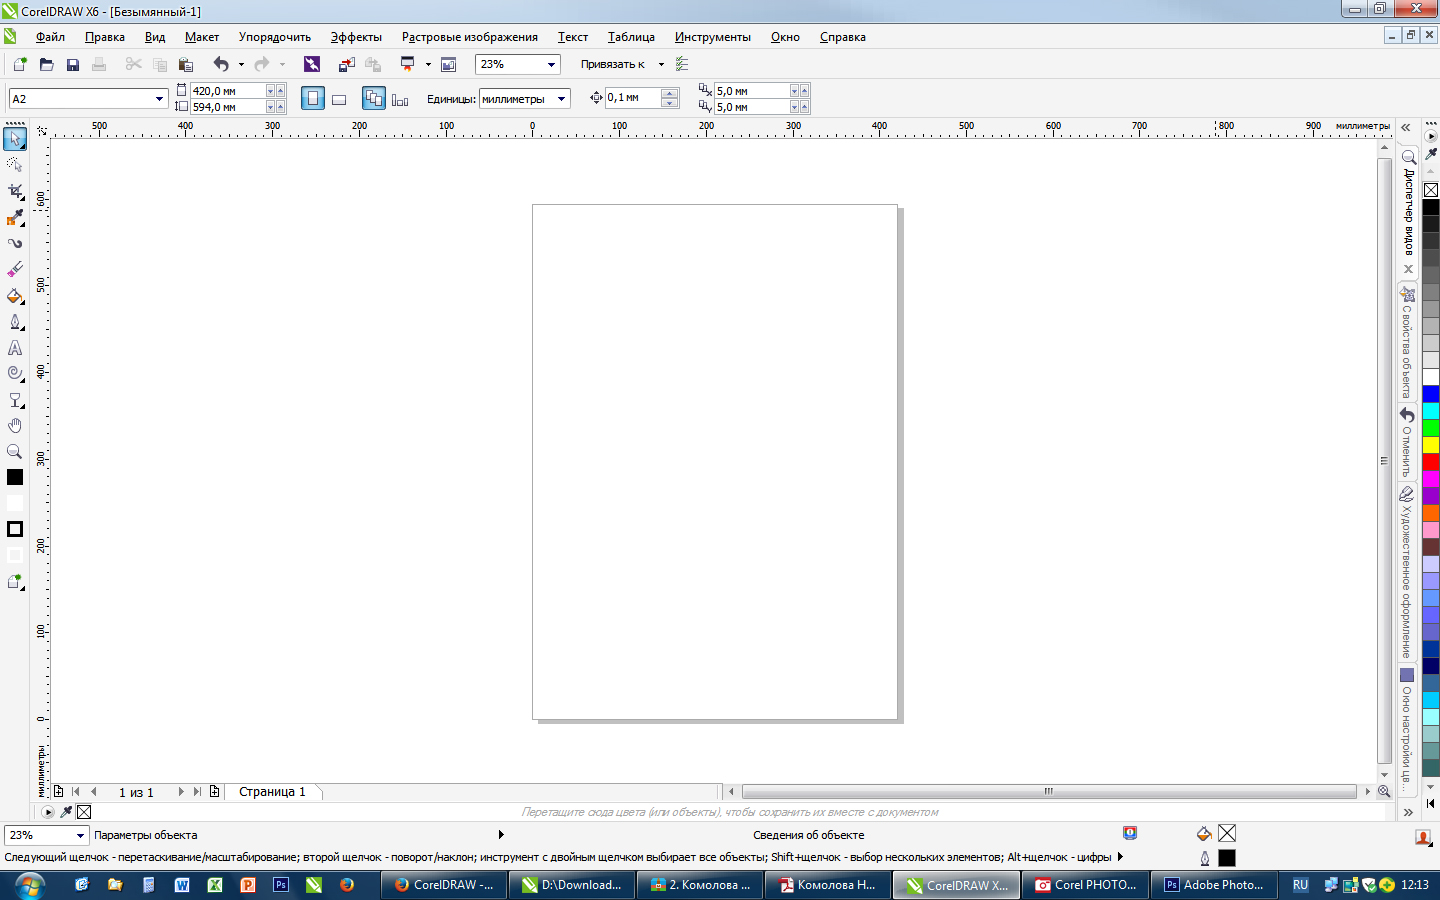The width and height of the screenshot is (1440, 900).
Task: Click the Welcome screen icon
Action: (449, 64)
